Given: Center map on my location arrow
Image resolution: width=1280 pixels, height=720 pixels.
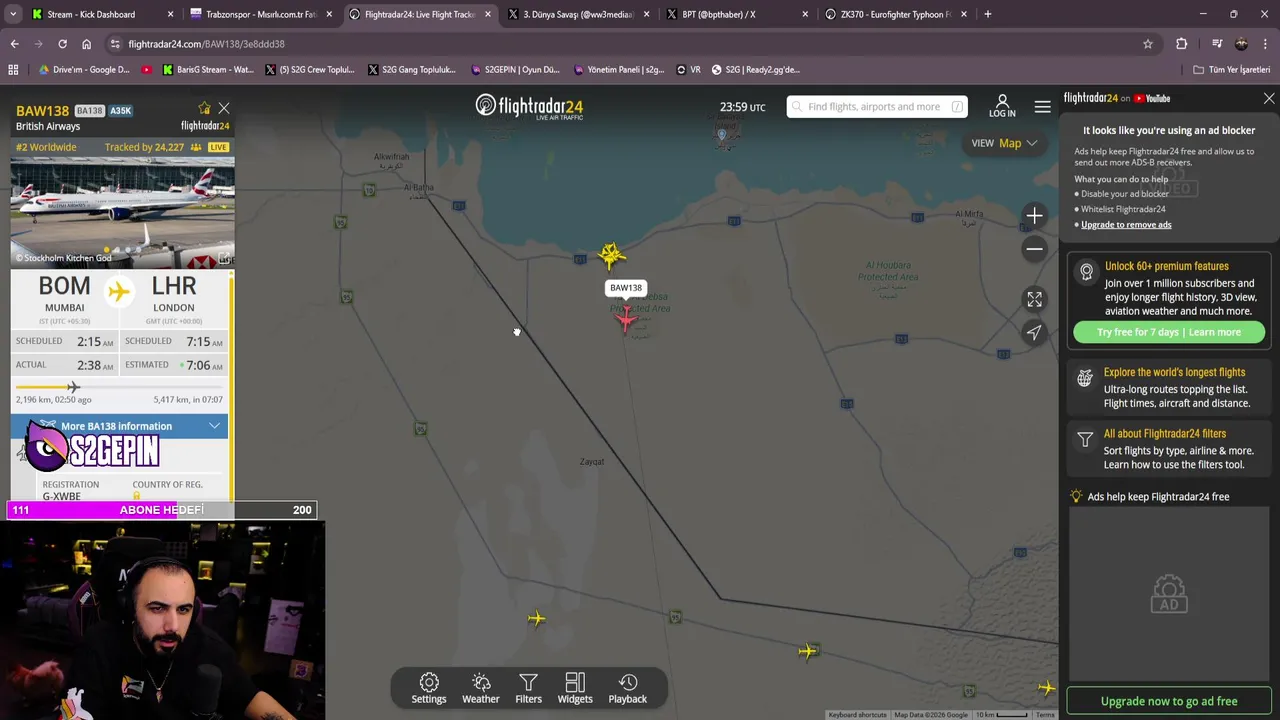Looking at the screenshot, I should pyautogui.click(x=1034, y=332).
